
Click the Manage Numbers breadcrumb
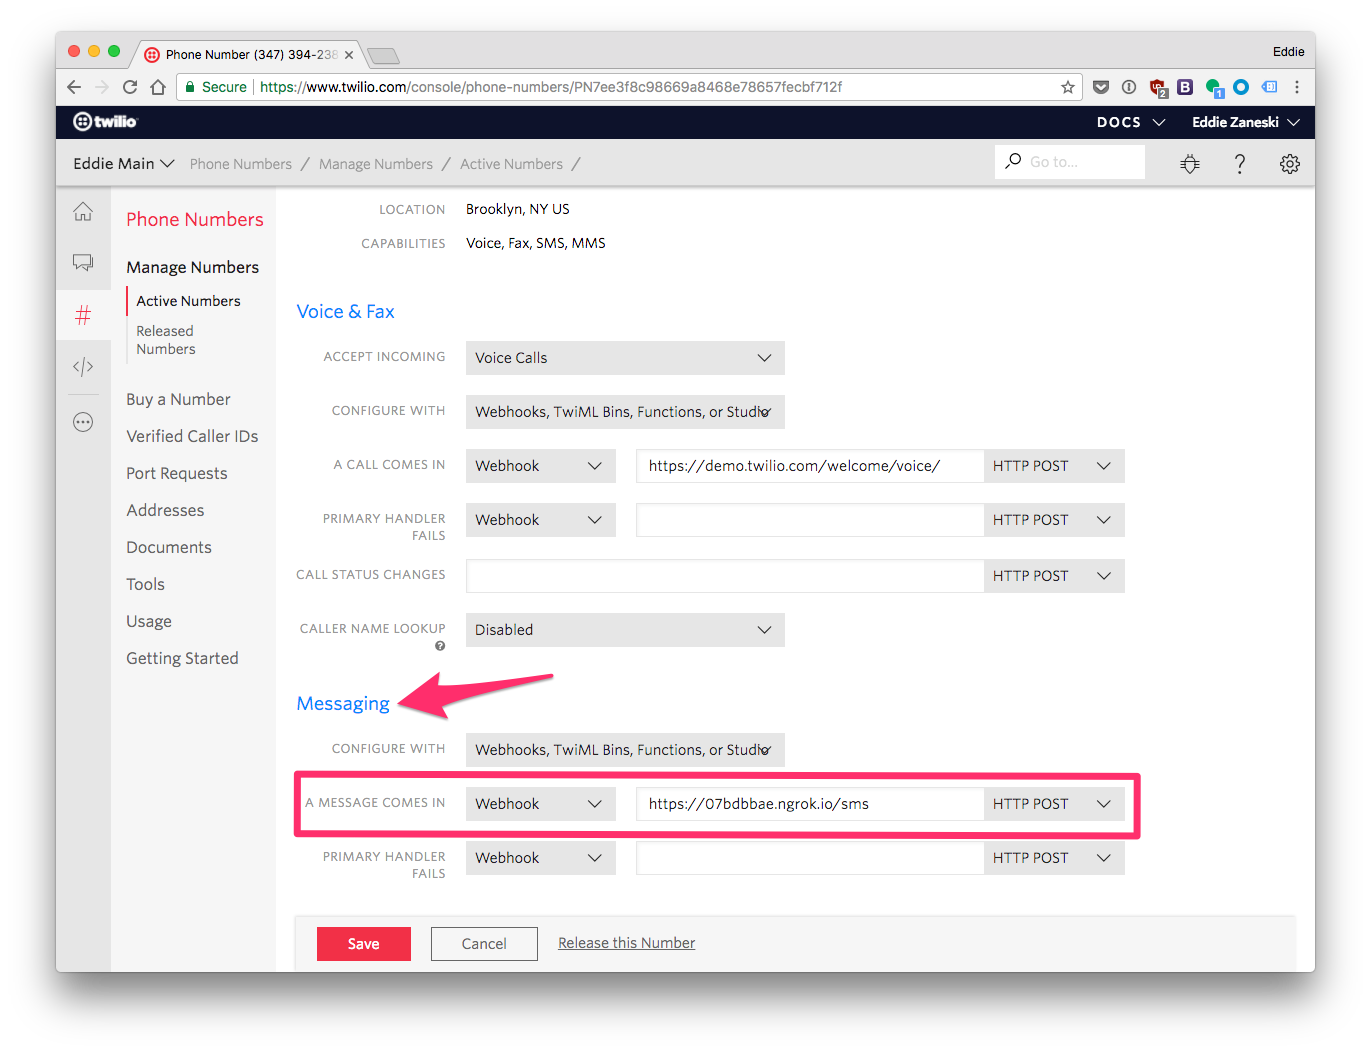point(376,164)
